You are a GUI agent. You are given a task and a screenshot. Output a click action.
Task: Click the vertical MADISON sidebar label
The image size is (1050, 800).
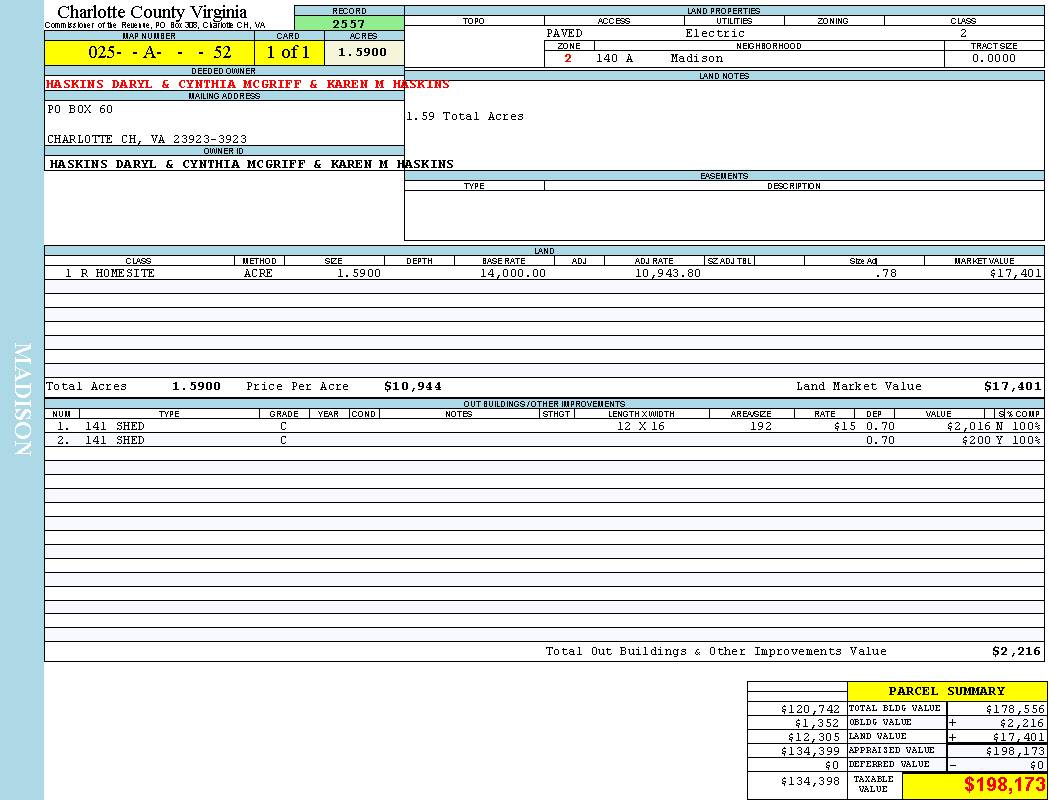22,400
